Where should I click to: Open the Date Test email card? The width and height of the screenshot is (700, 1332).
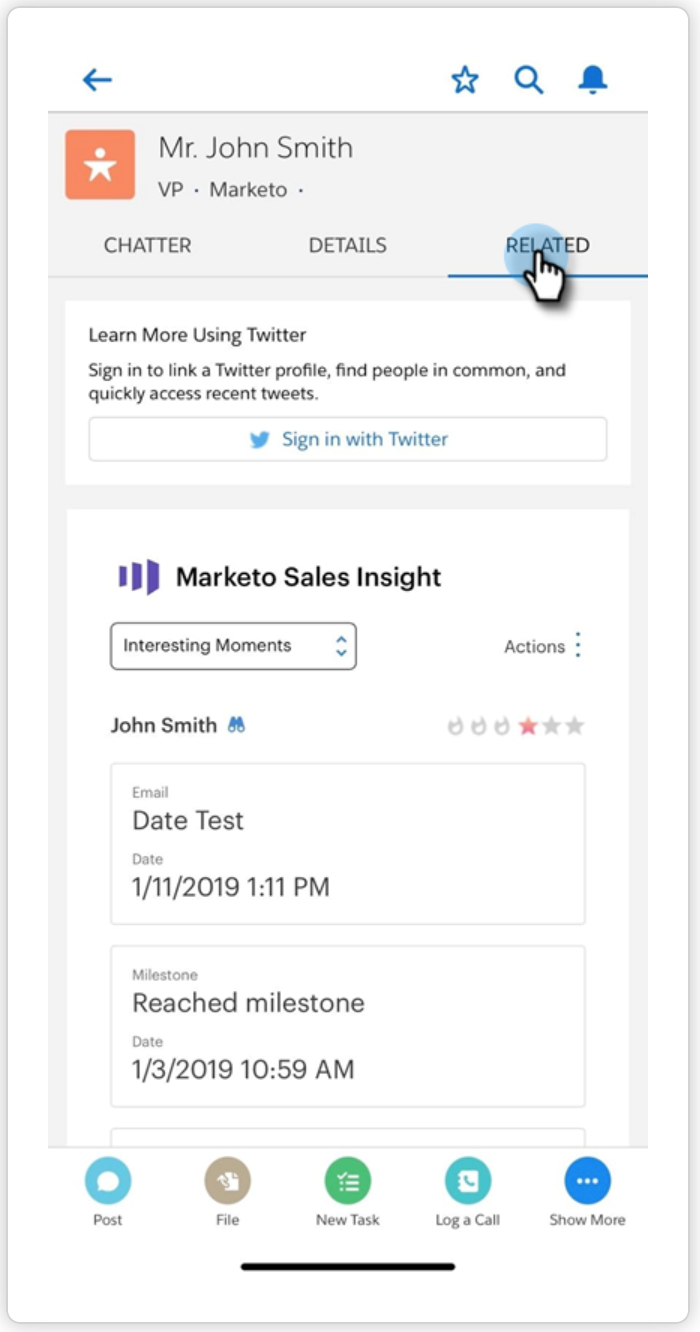(x=348, y=844)
